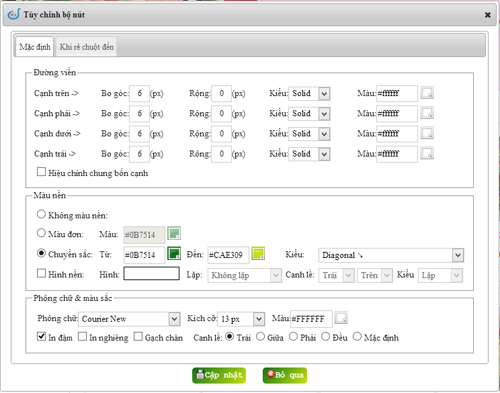Screen dimensions: 500x393
Task: Select Phải text alignment radio
Action: point(293,337)
